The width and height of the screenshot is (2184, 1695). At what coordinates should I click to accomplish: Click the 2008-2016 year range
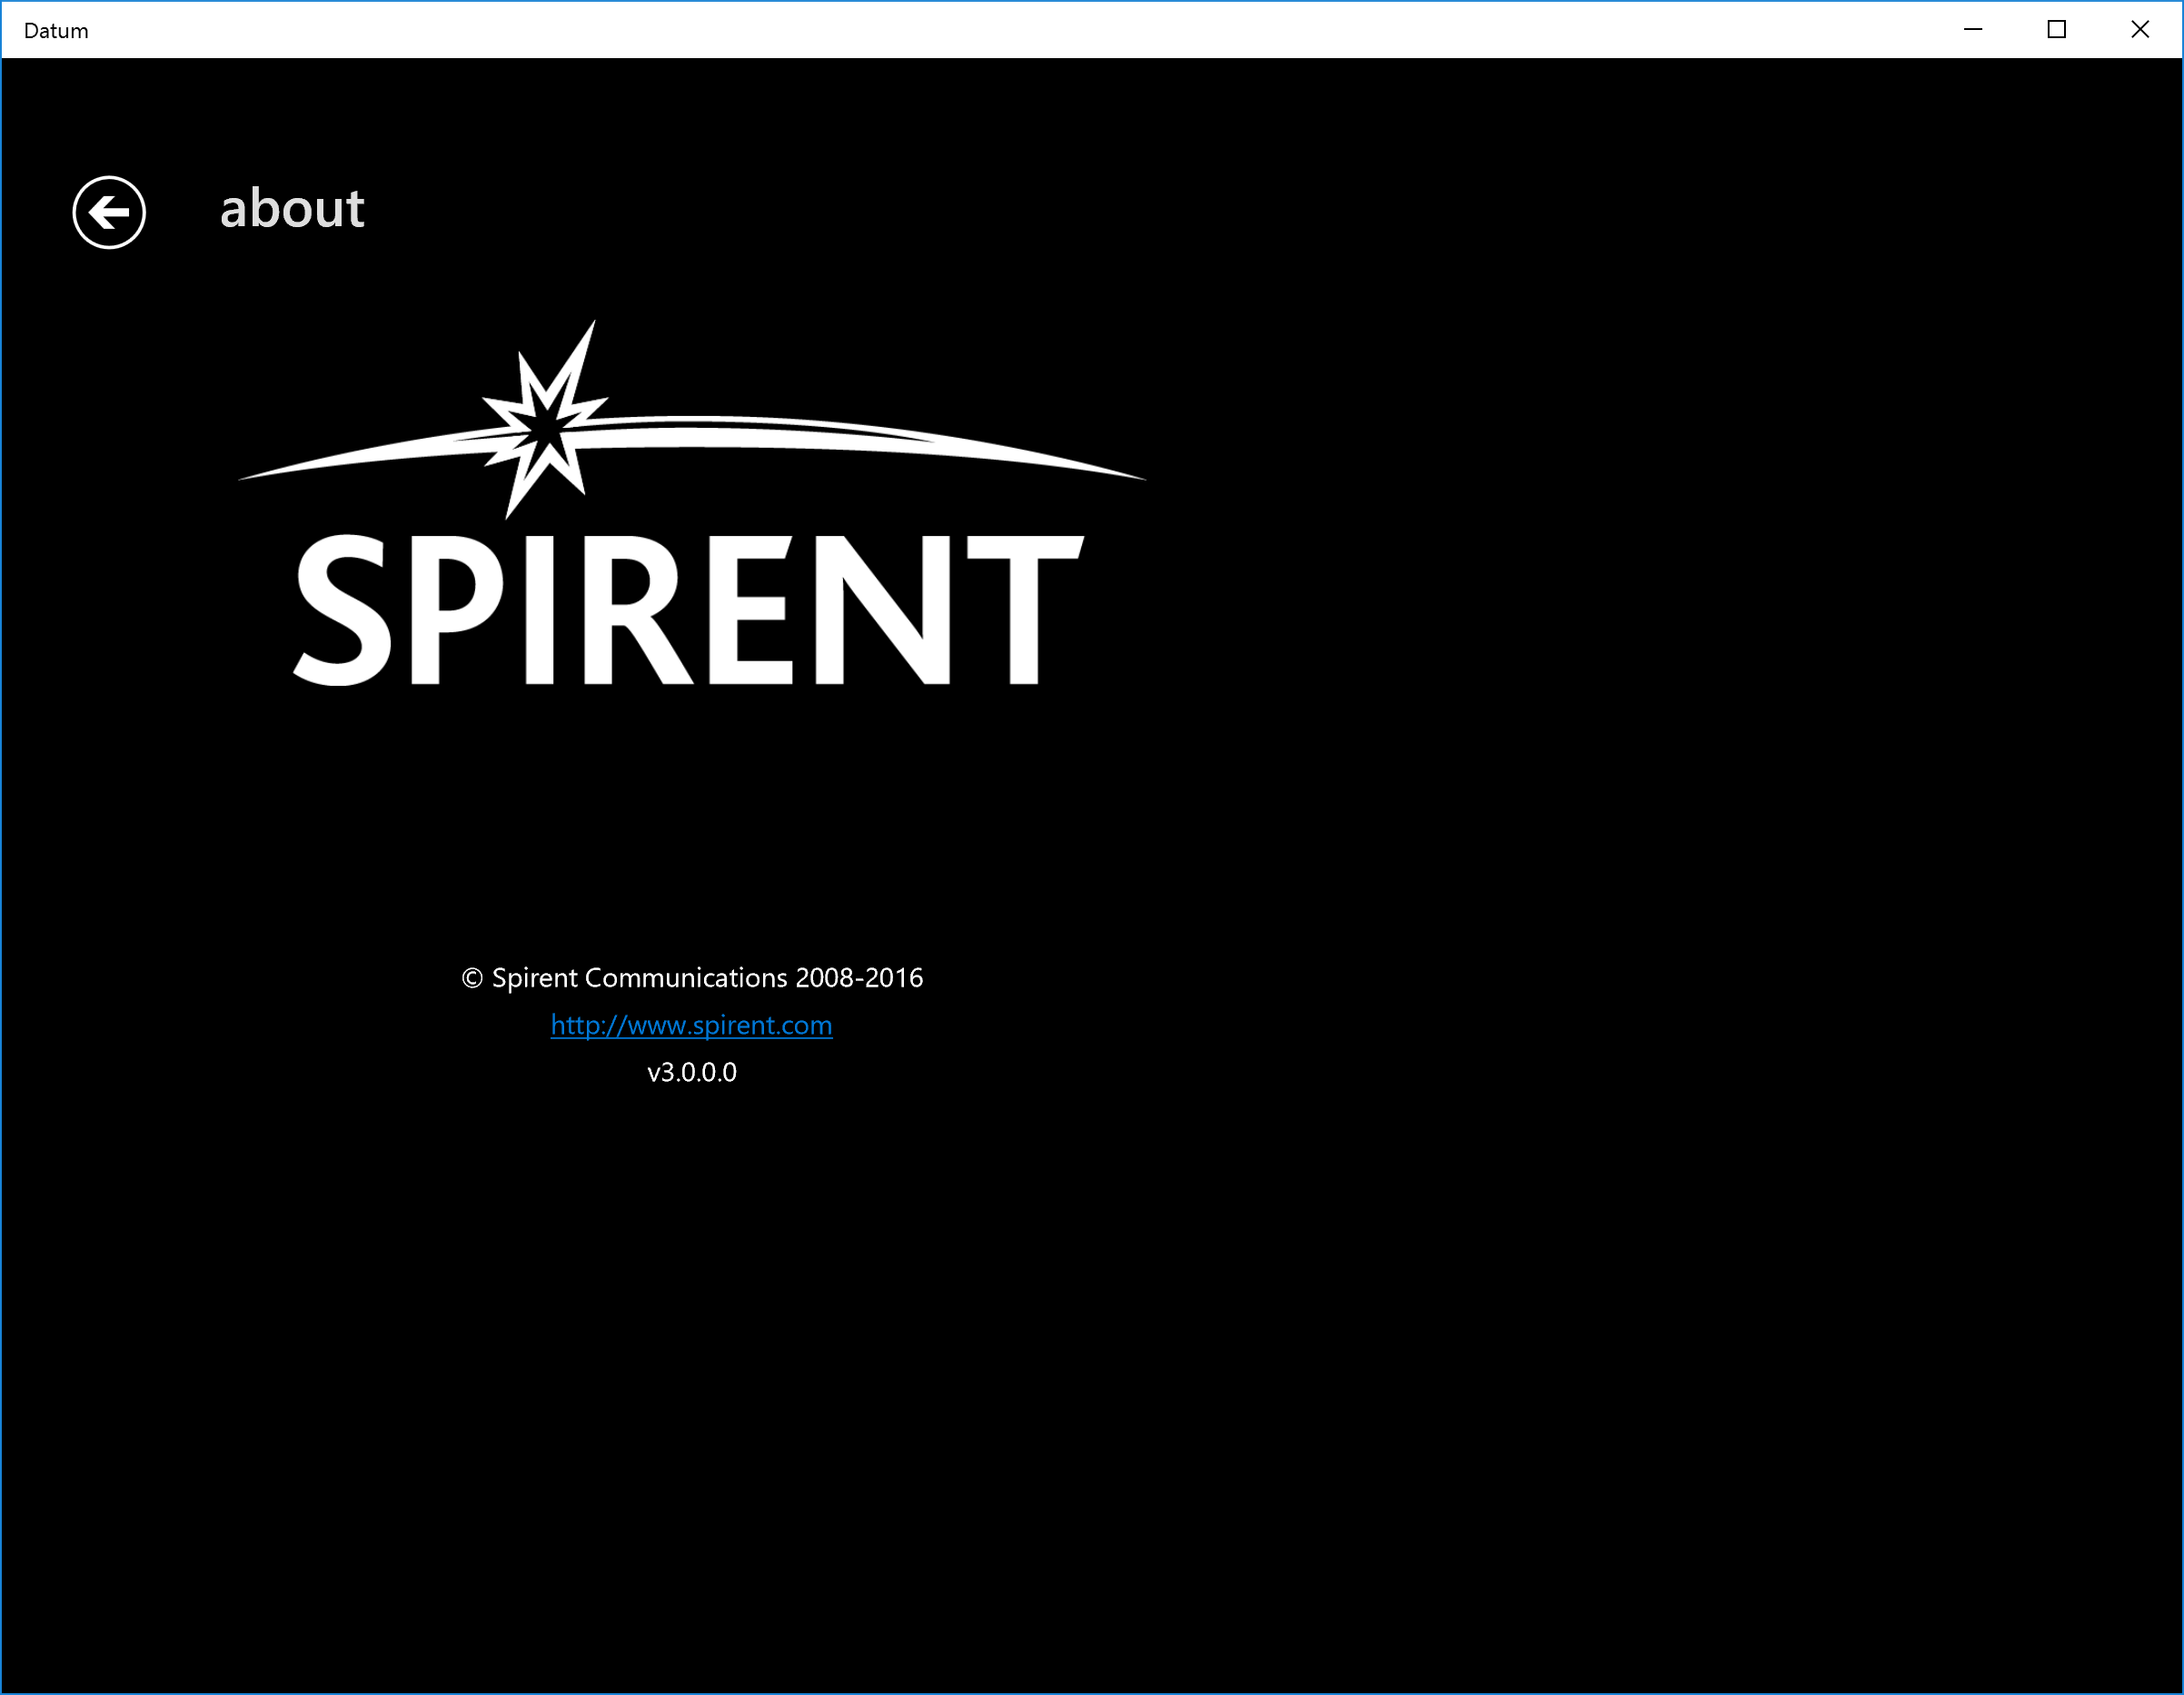click(859, 978)
